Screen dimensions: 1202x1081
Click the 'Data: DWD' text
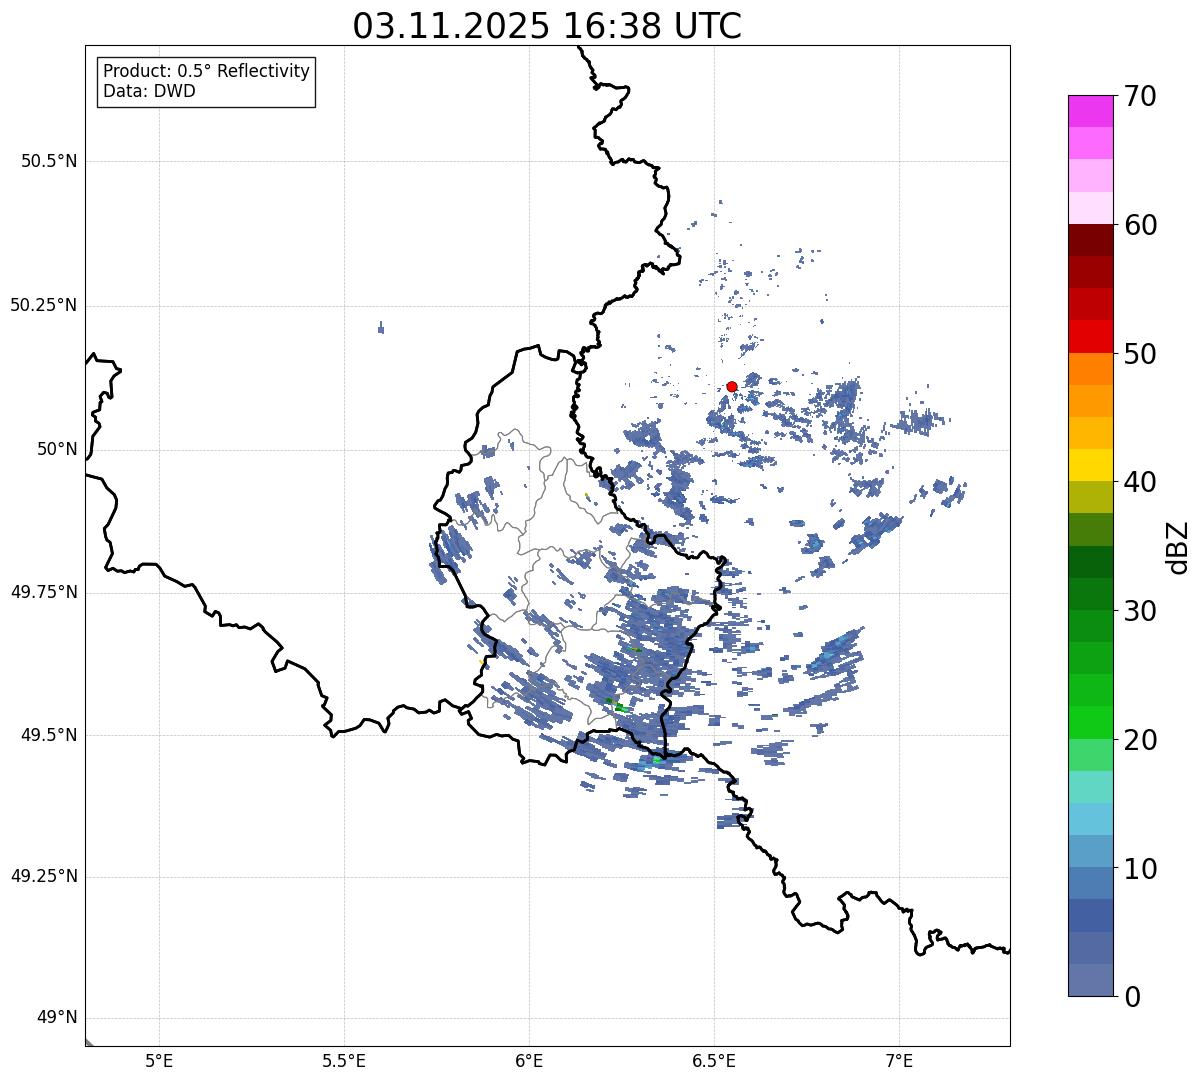tap(149, 92)
